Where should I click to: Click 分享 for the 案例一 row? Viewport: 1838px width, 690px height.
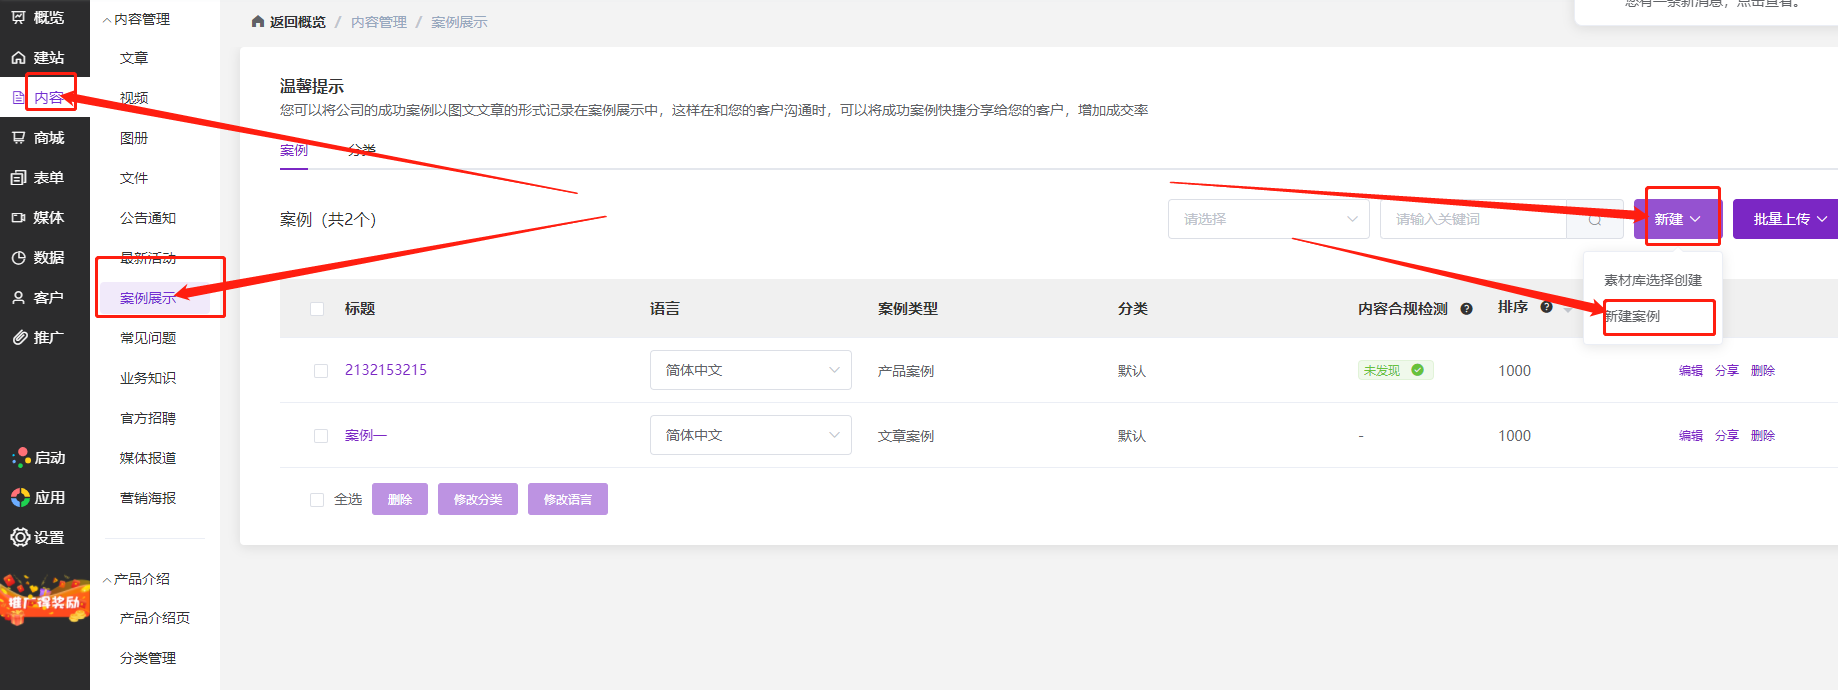(1727, 435)
